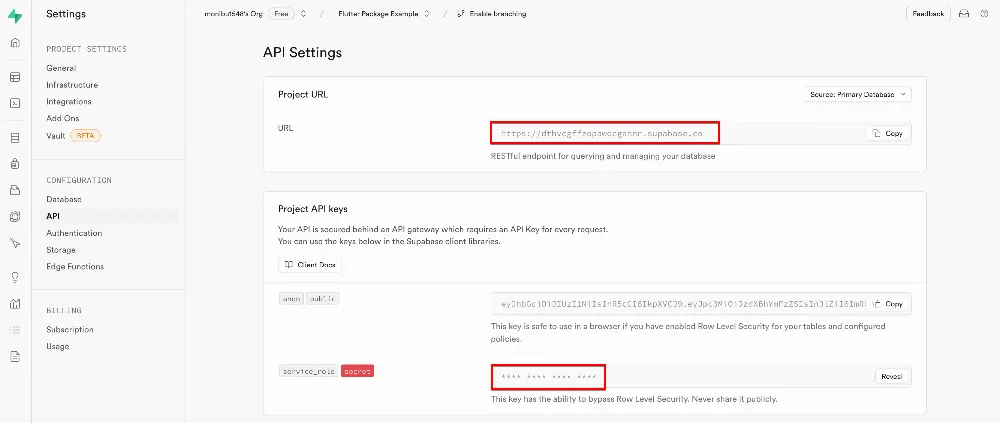Open Authentication lock icon in the sidebar
The width and height of the screenshot is (1000, 423).
[x=14, y=164]
